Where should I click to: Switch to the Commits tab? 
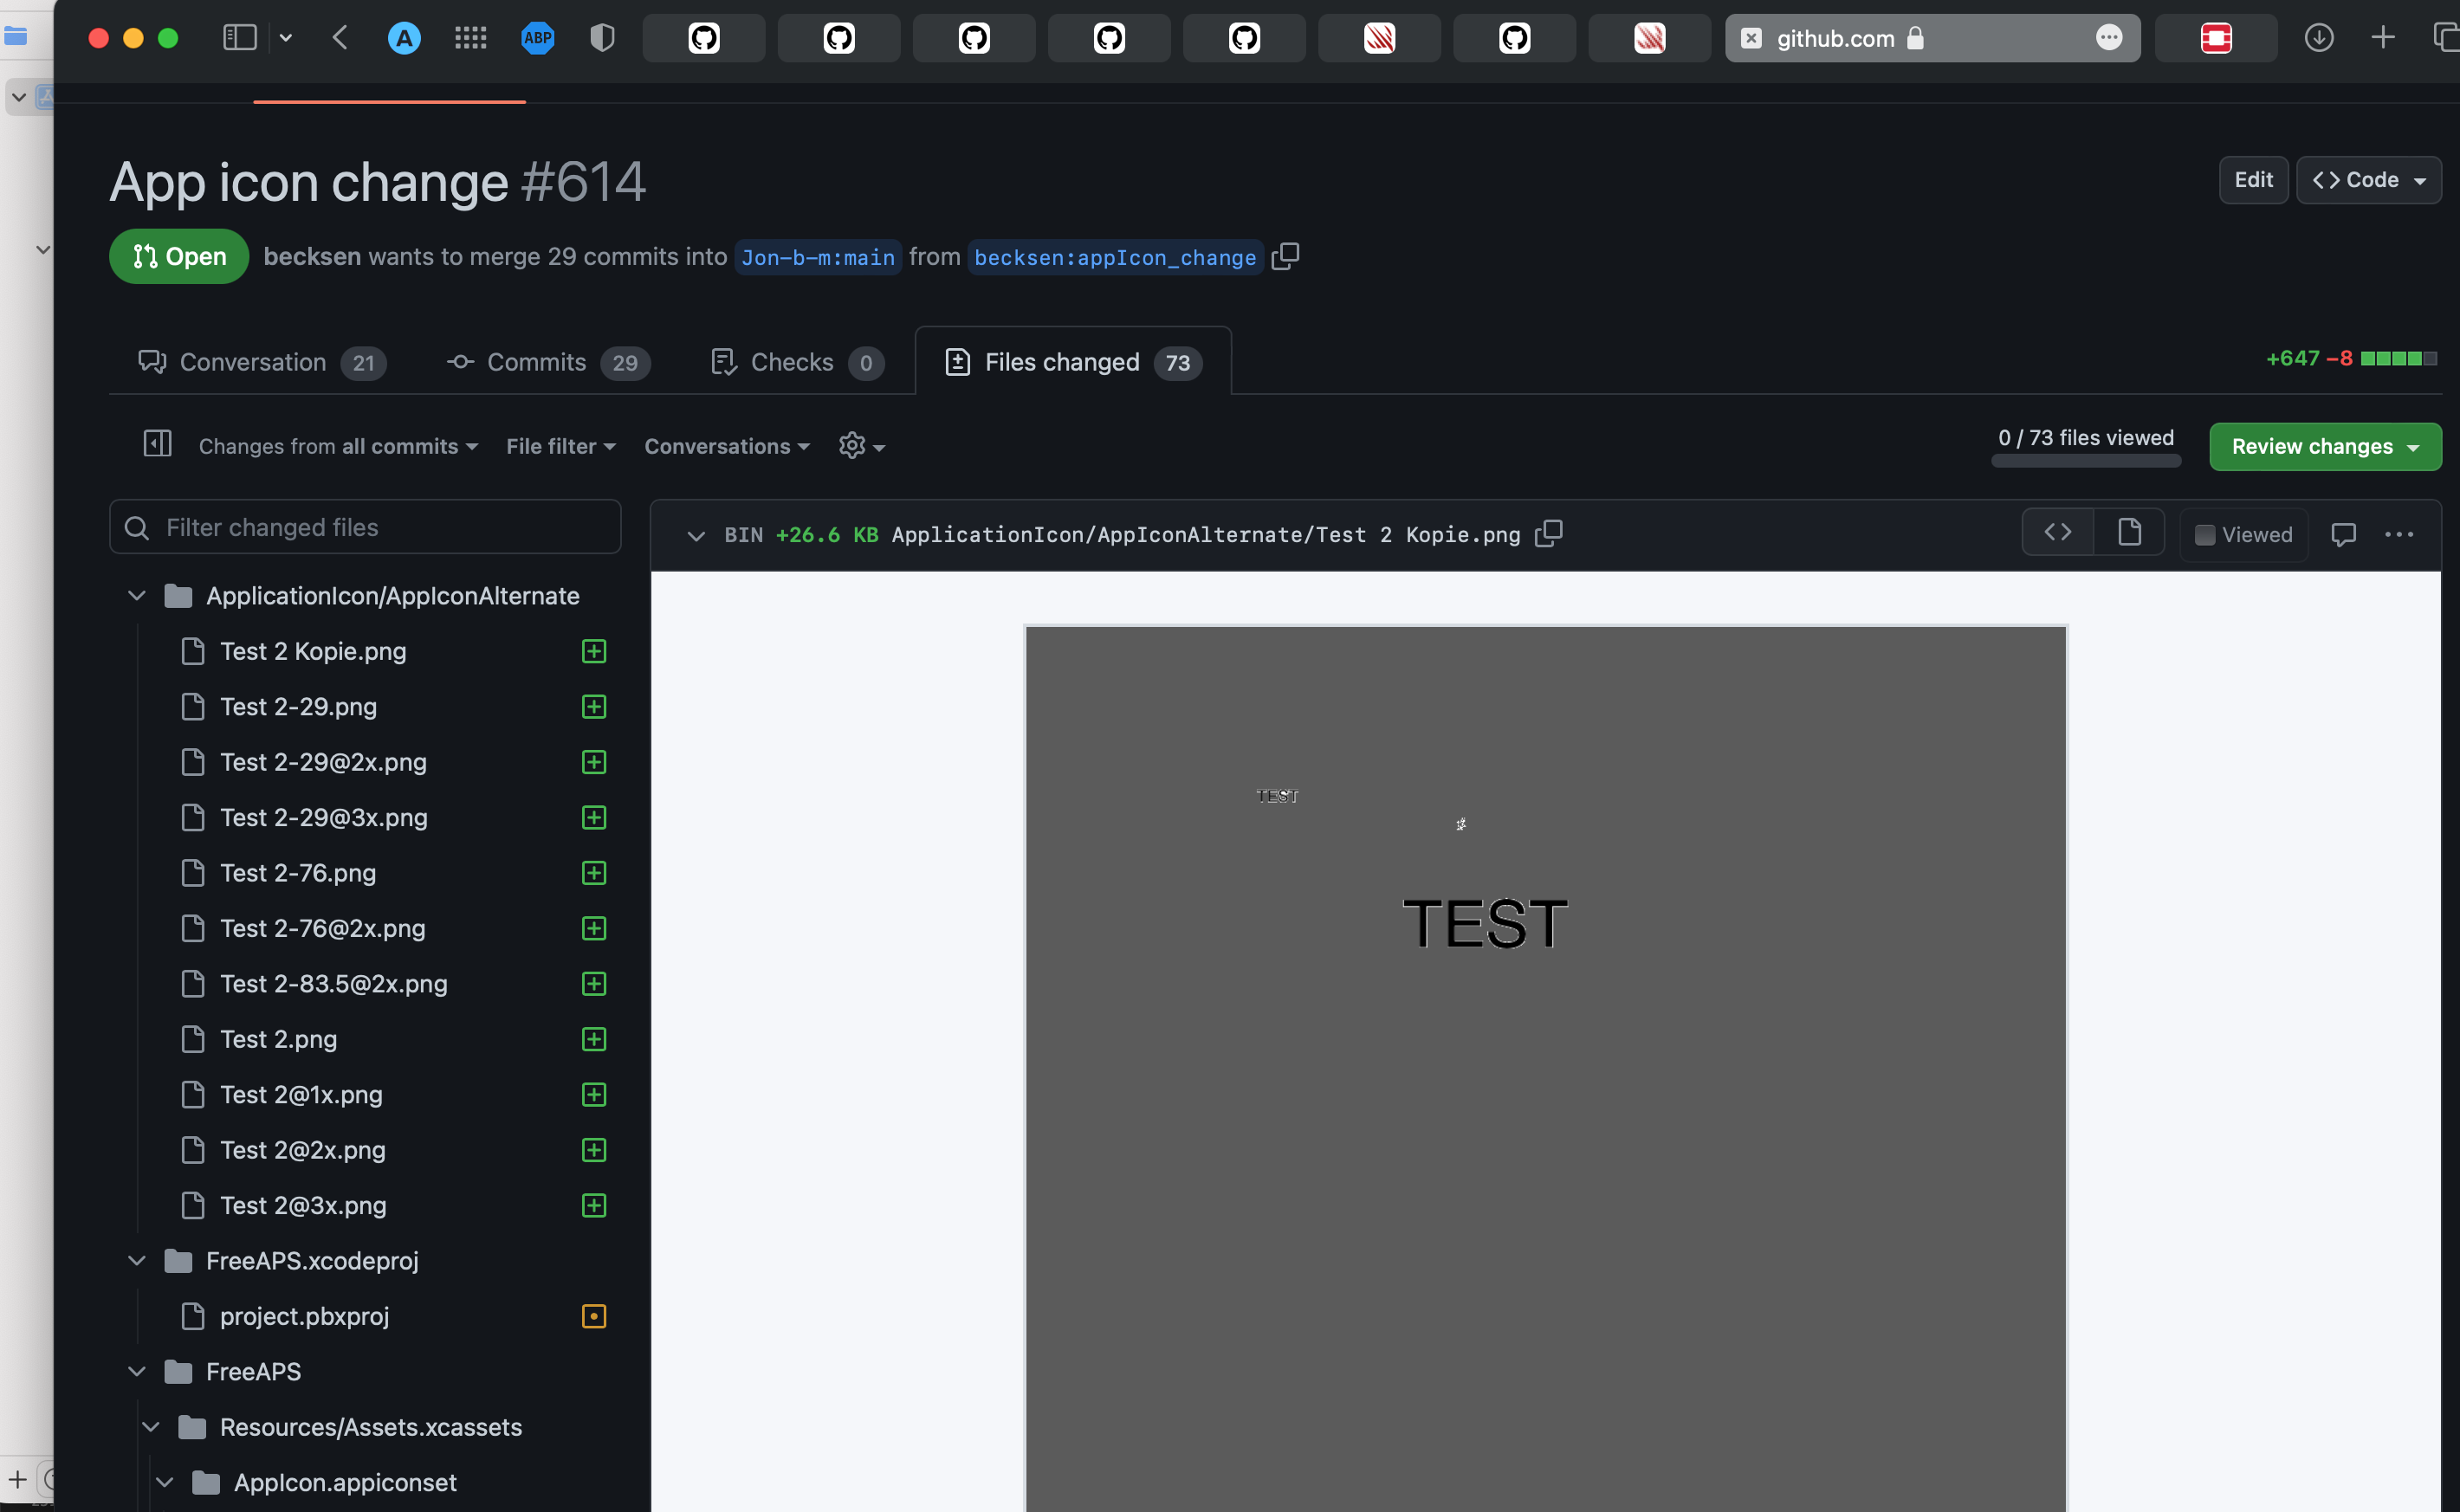click(x=547, y=362)
